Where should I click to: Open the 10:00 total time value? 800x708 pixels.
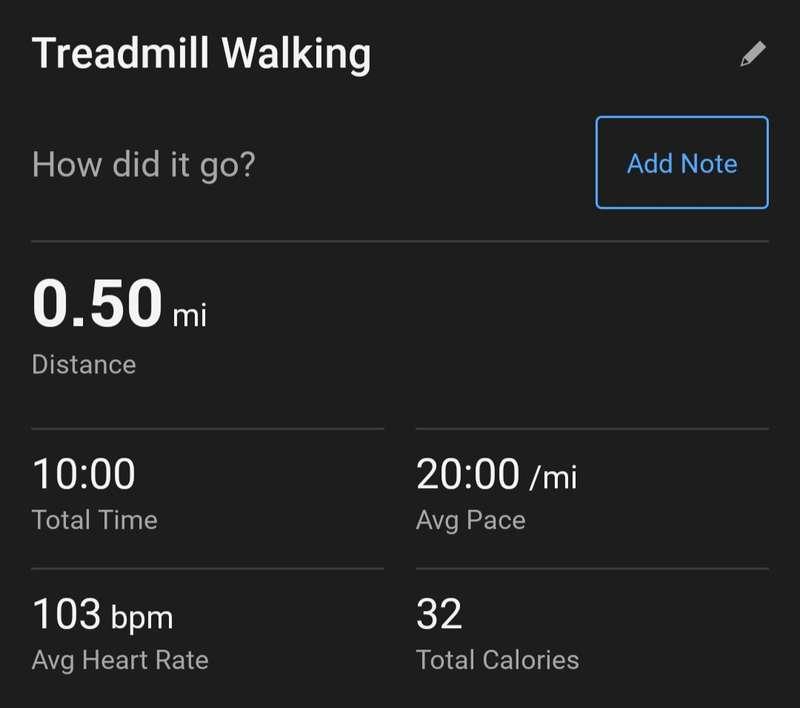click(x=84, y=474)
